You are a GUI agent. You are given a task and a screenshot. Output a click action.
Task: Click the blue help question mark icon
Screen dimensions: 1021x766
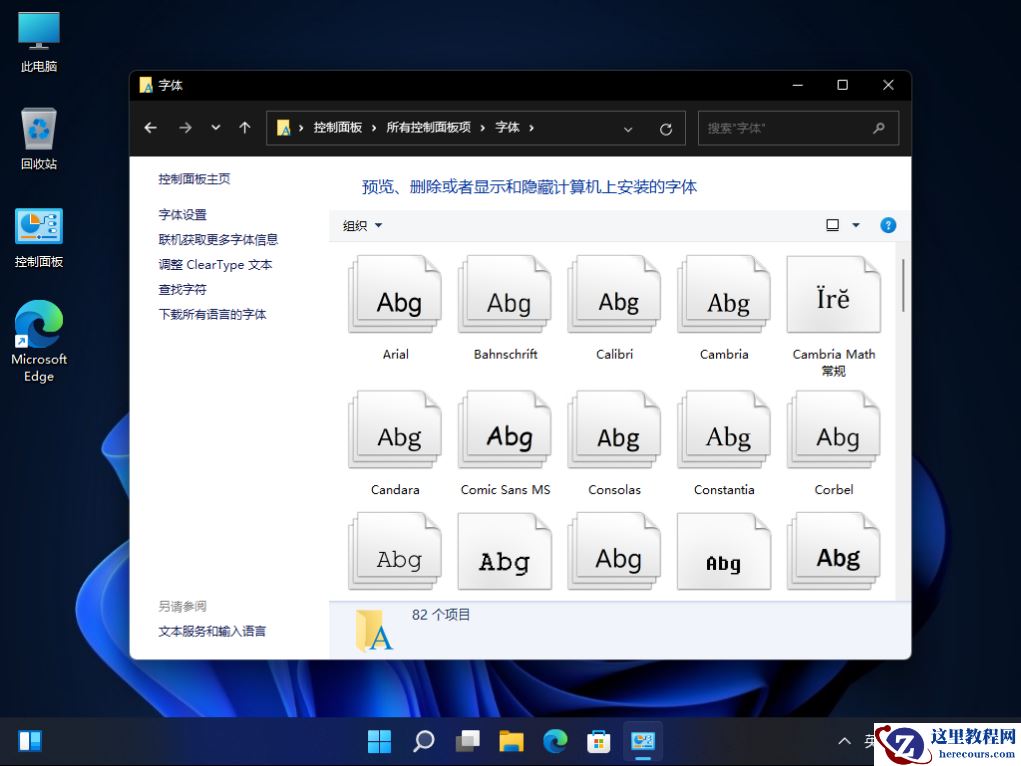click(x=888, y=225)
